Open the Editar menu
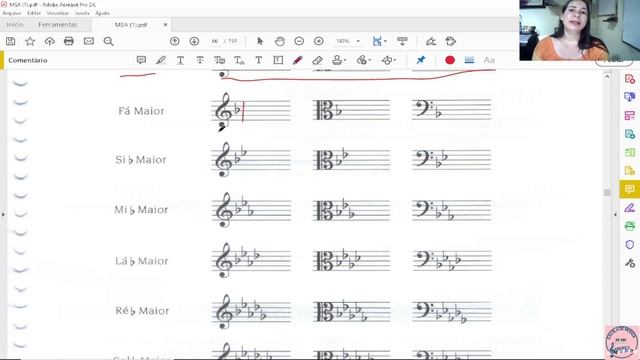This screenshot has height=360, width=640. (x=34, y=13)
